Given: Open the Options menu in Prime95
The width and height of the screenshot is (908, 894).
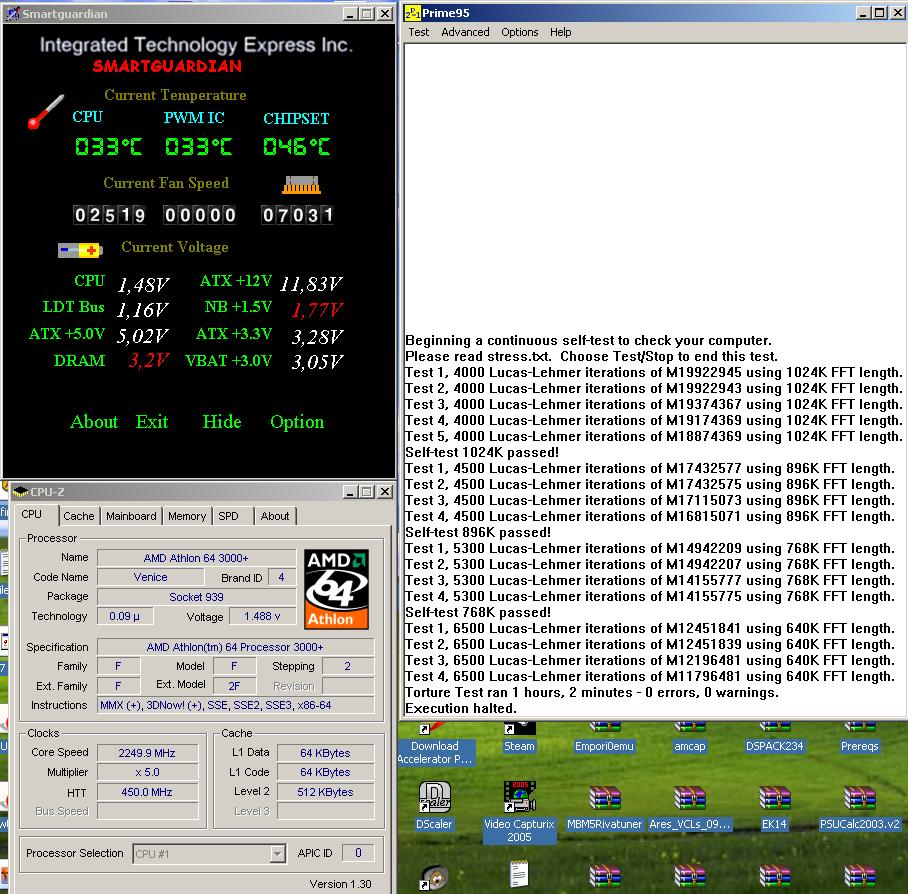Looking at the screenshot, I should (x=520, y=32).
